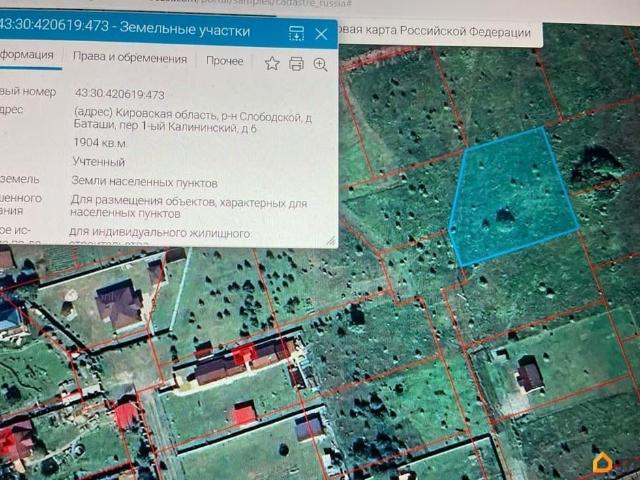640x480 pixels.
Task: Click the resize grip of the info panel
Action: click(x=331, y=241)
